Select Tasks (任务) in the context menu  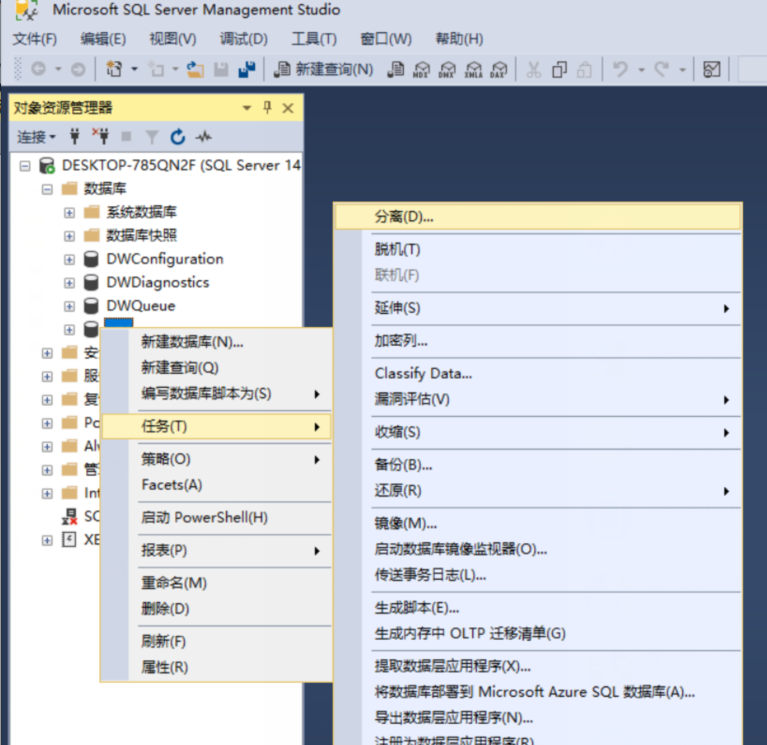point(216,427)
